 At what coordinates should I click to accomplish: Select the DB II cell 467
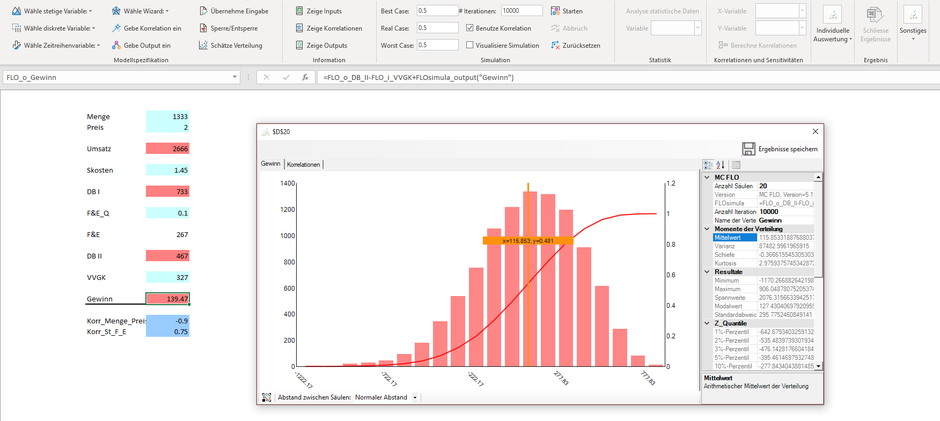coord(168,256)
